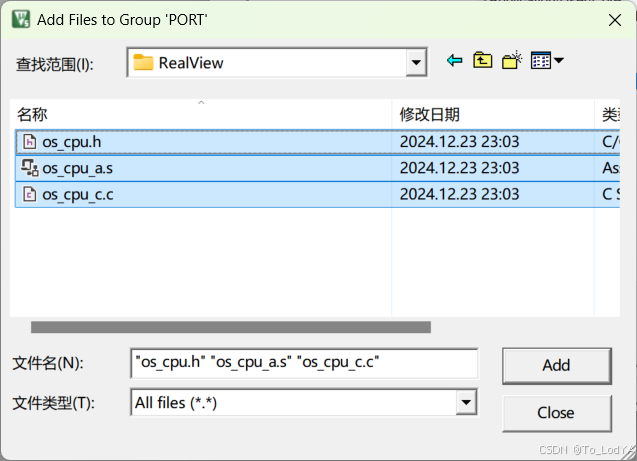This screenshot has height=461, width=637.
Task: Click the os_cpu_c.c source file icon
Action: 29,194
